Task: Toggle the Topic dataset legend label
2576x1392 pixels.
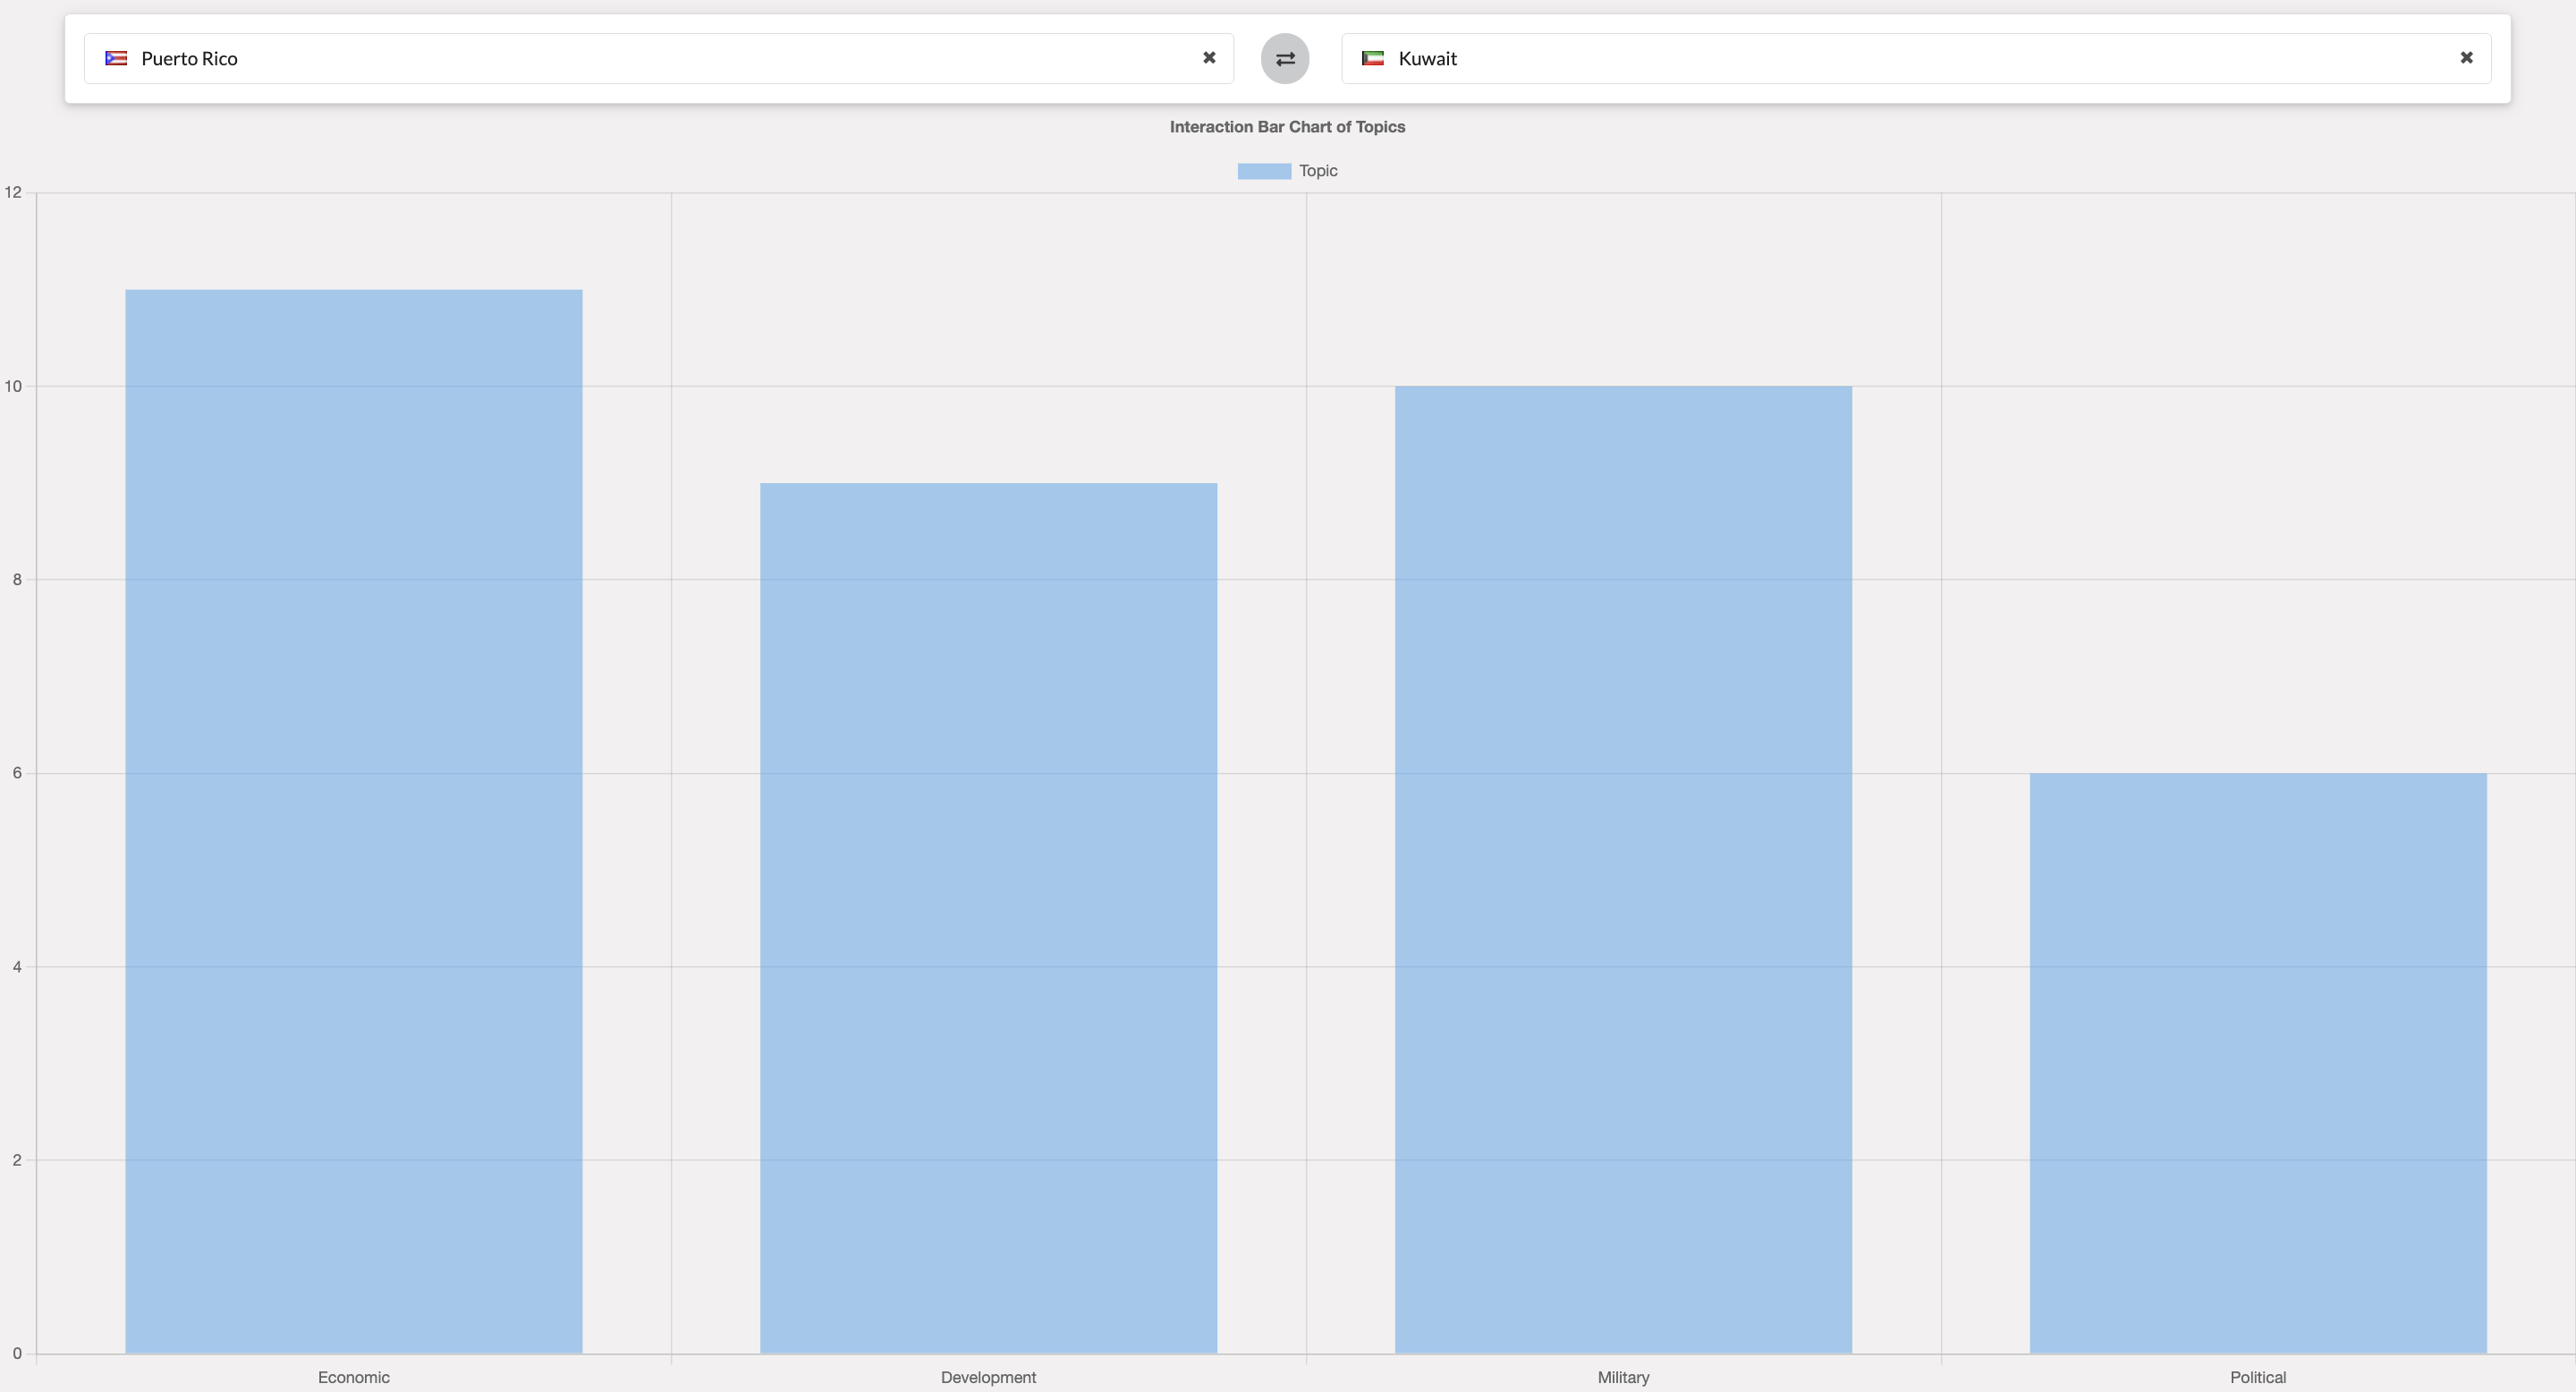Action: pos(1318,171)
